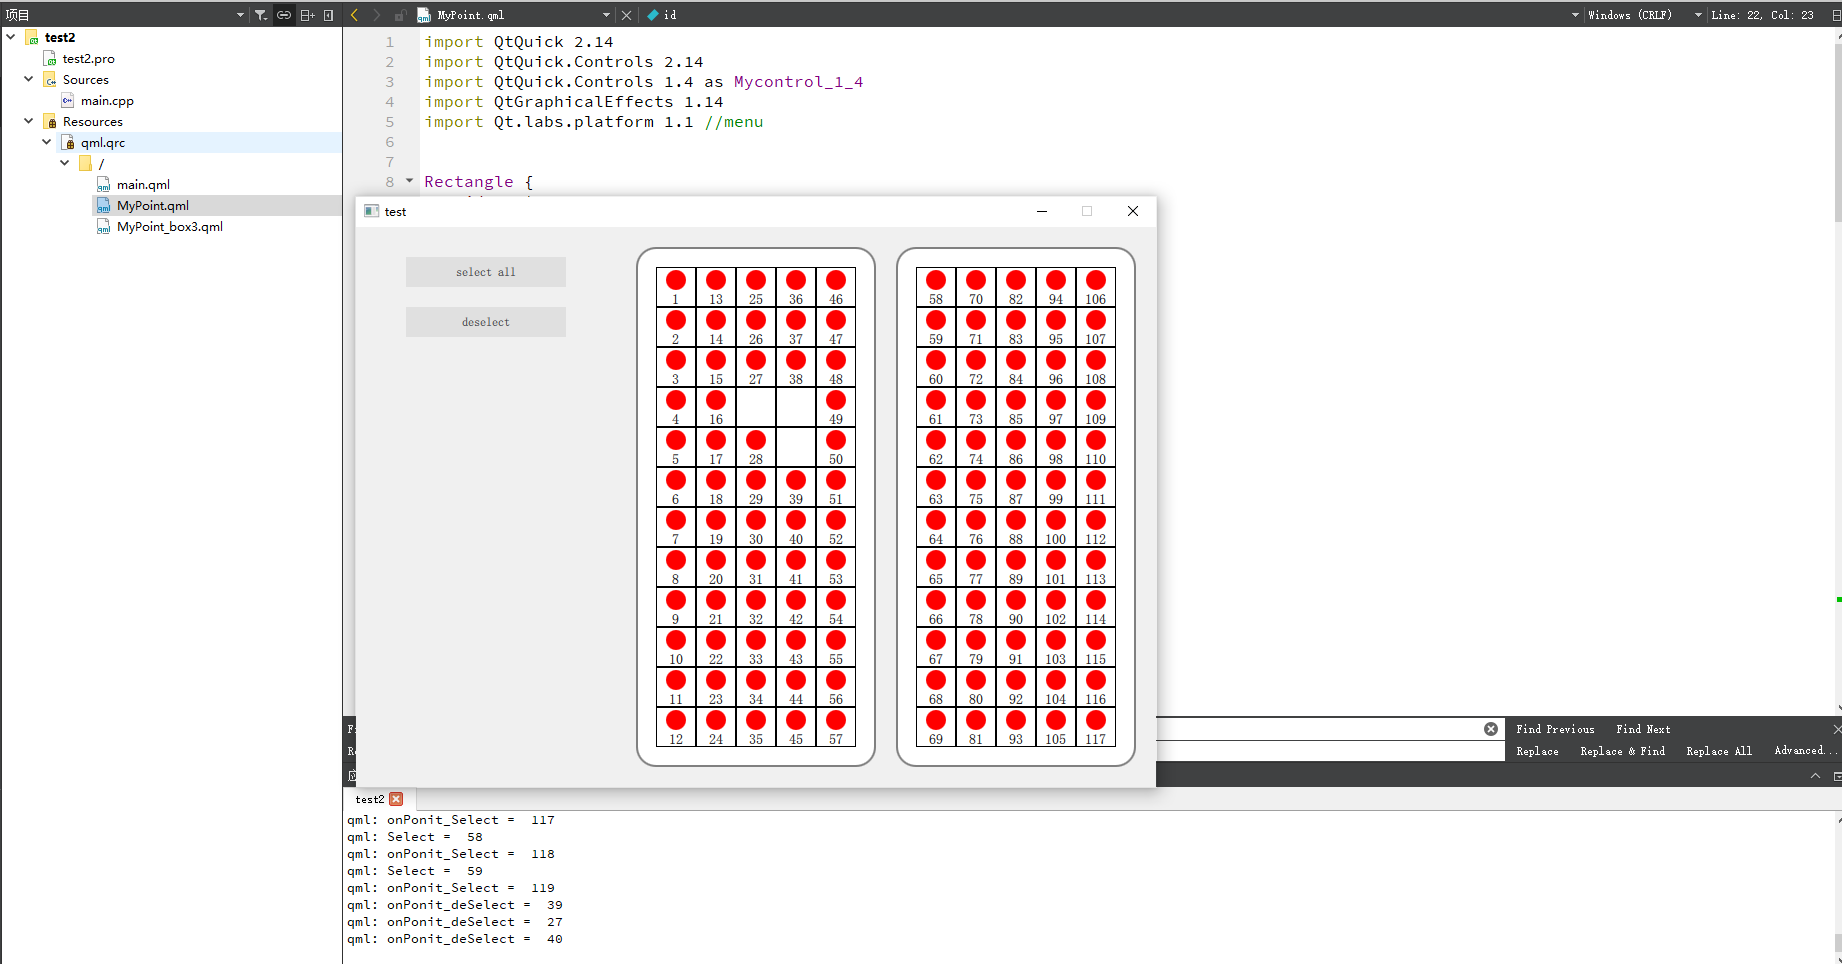Open the MyPoint.qml open documents dropdown
The image size is (1842, 964).
coord(606,15)
